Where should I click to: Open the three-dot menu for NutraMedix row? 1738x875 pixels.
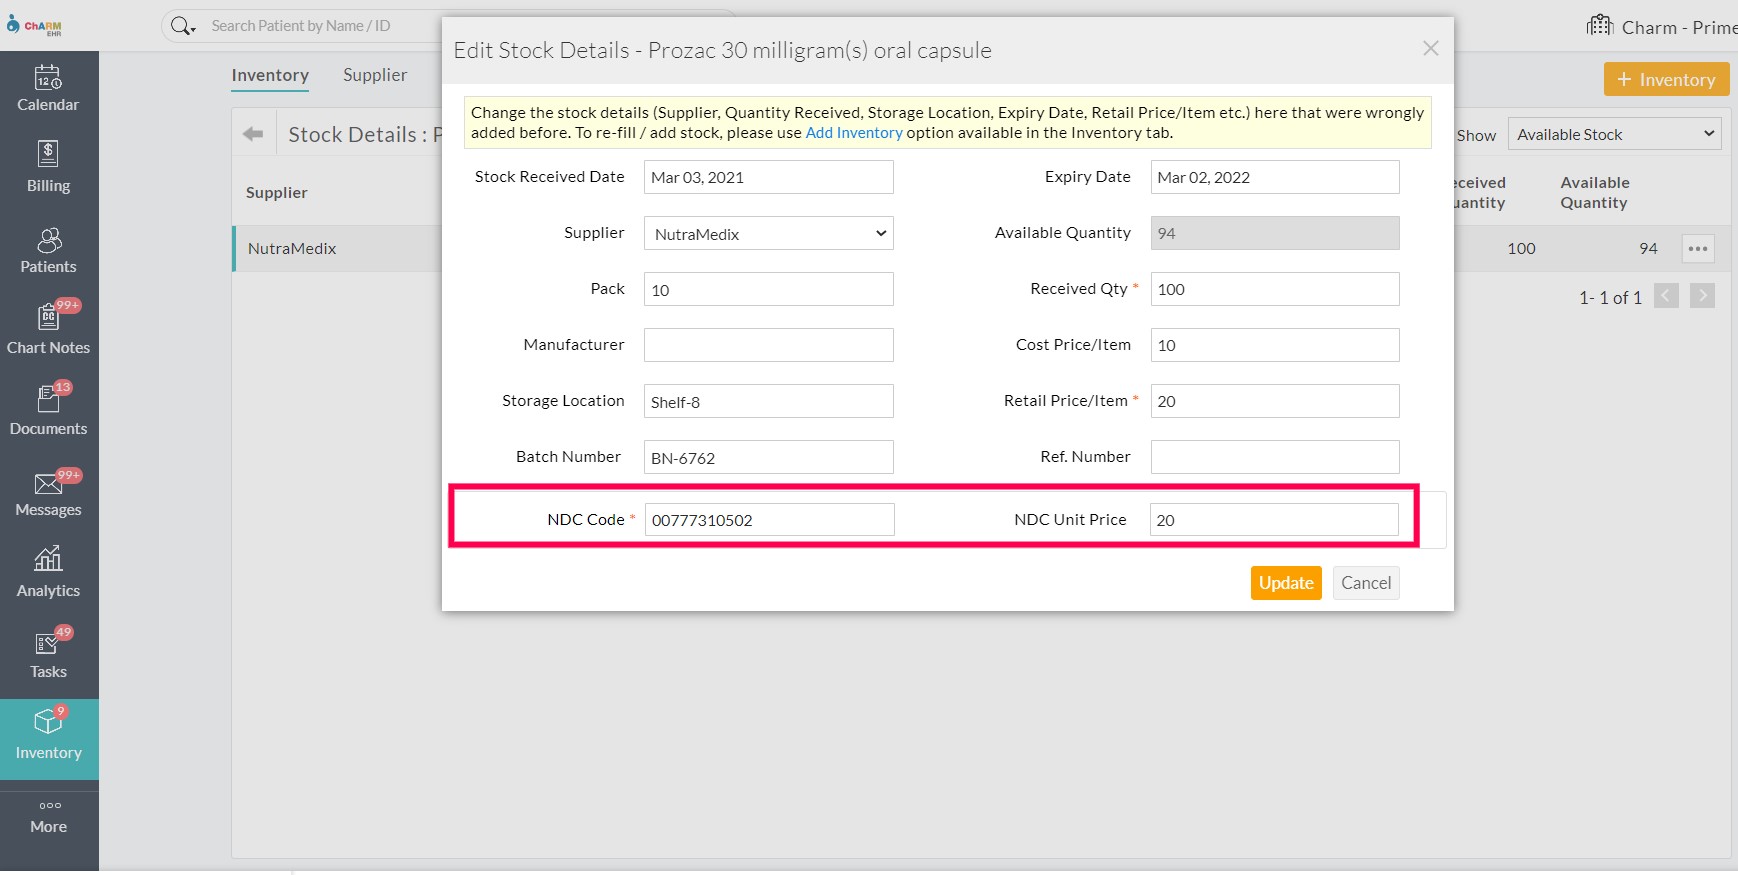click(x=1697, y=249)
